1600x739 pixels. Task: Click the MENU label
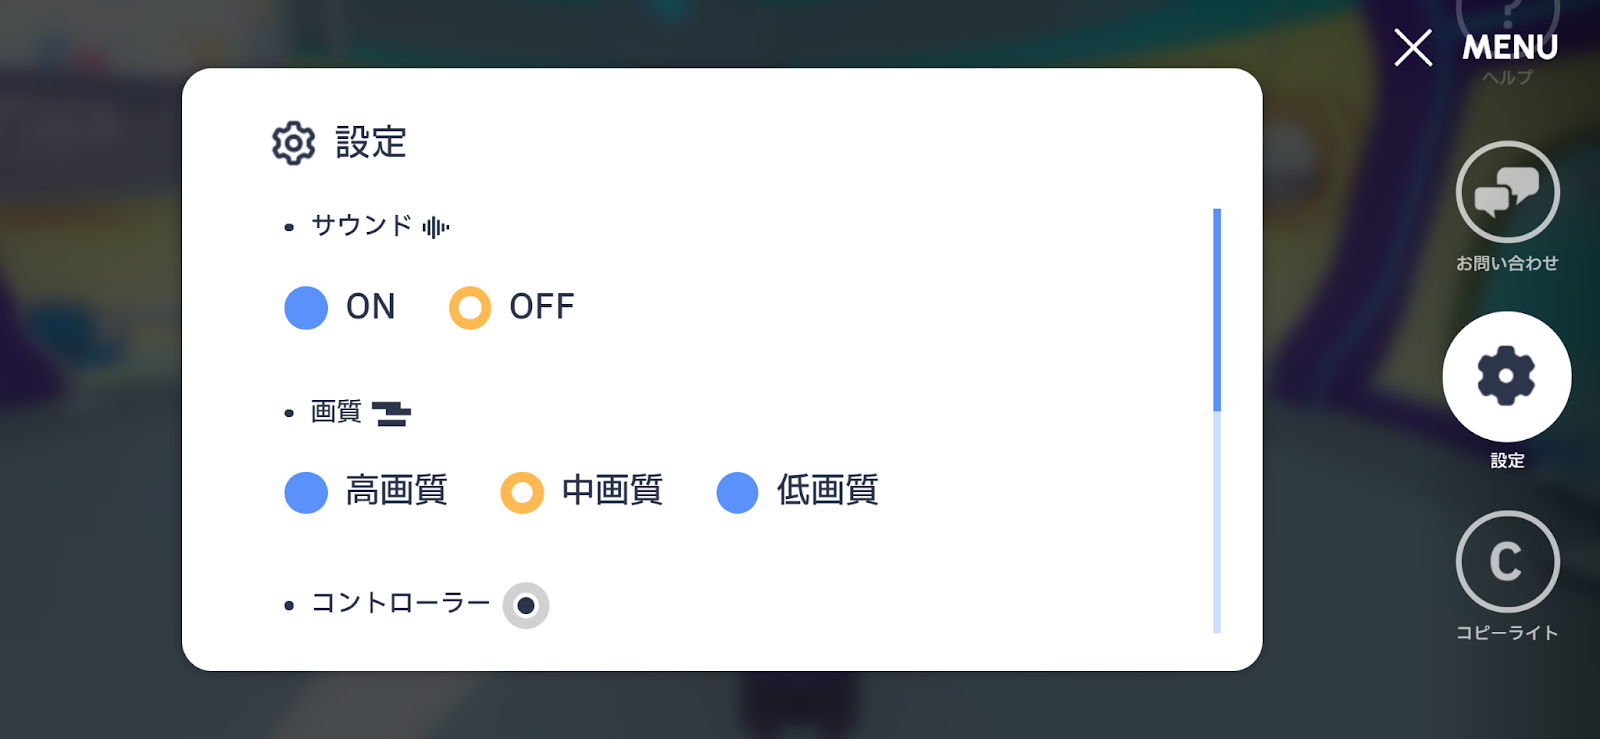(x=1510, y=47)
